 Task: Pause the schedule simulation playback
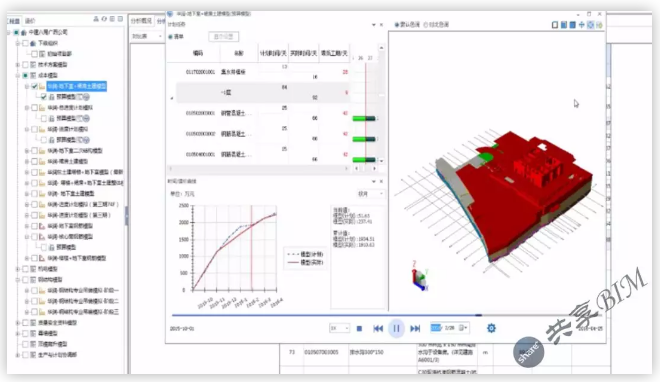tap(396, 329)
